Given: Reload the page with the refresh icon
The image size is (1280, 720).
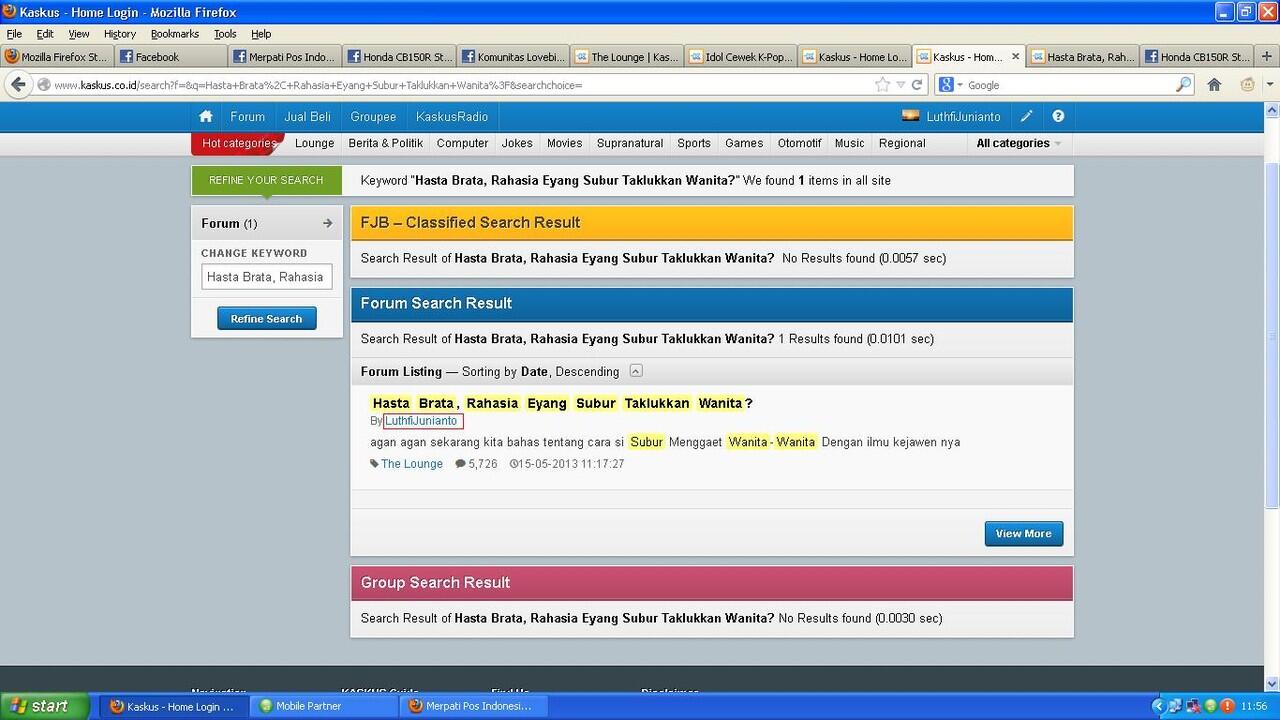Looking at the screenshot, I should [916, 85].
